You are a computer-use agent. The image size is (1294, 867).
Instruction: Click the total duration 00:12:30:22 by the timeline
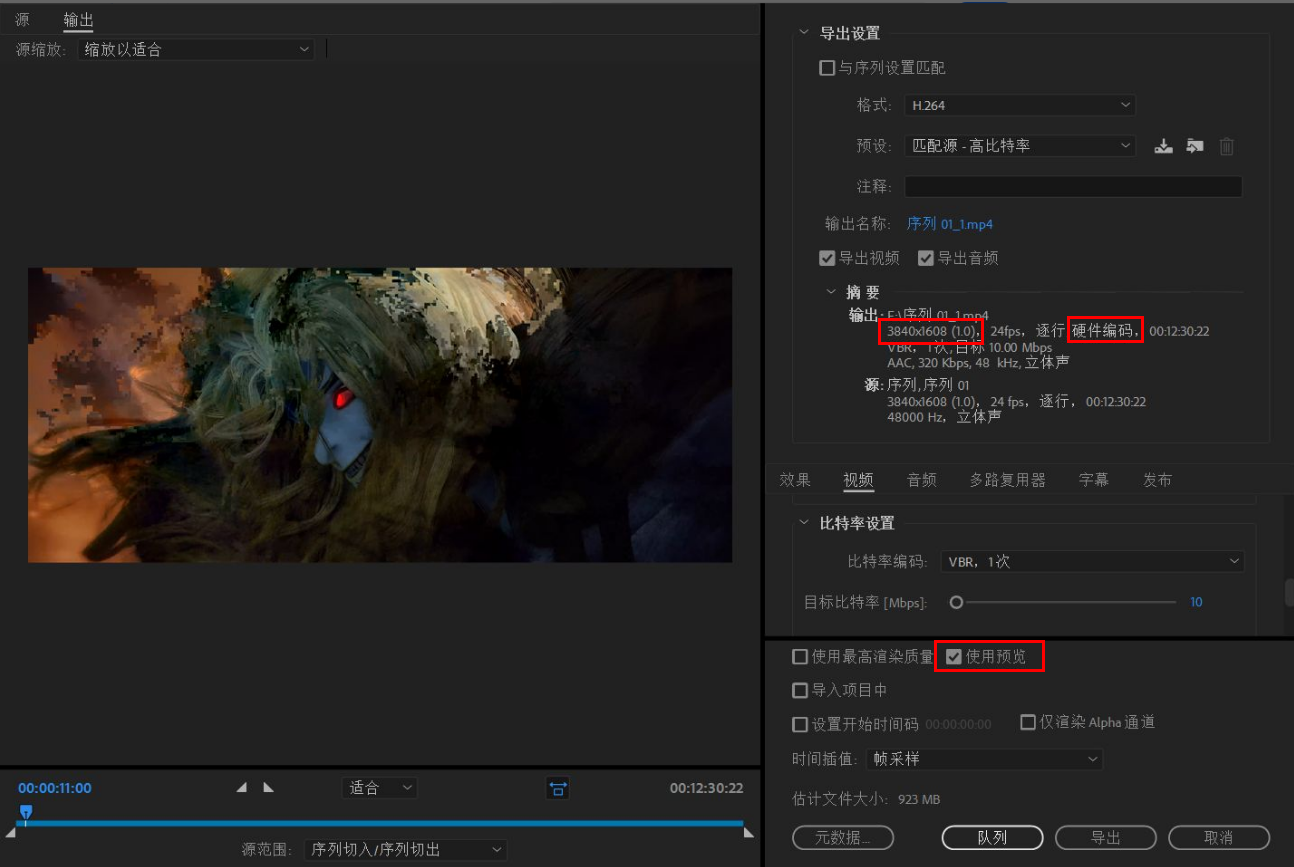click(706, 788)
